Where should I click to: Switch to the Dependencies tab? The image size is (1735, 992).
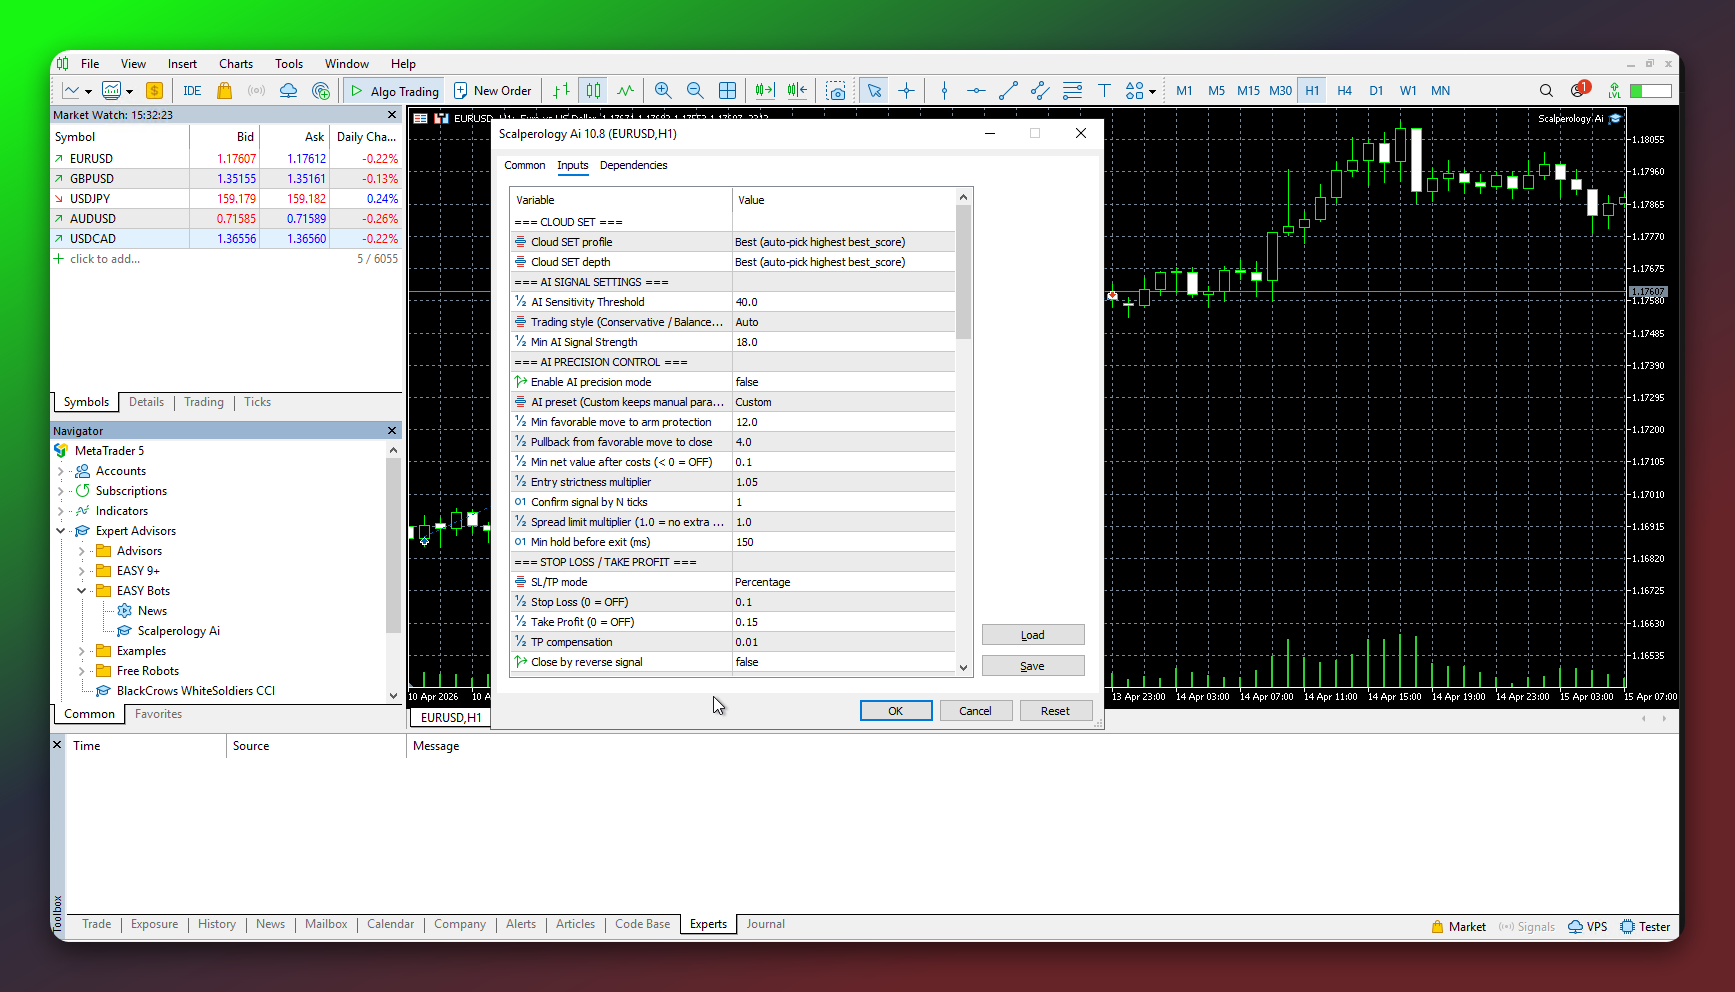point(634,165)
